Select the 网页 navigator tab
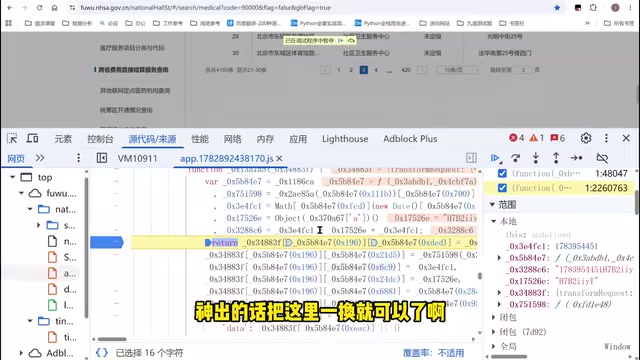Image resolution: width=640 pixels, height=360 pixels. (x=16, y=158)
